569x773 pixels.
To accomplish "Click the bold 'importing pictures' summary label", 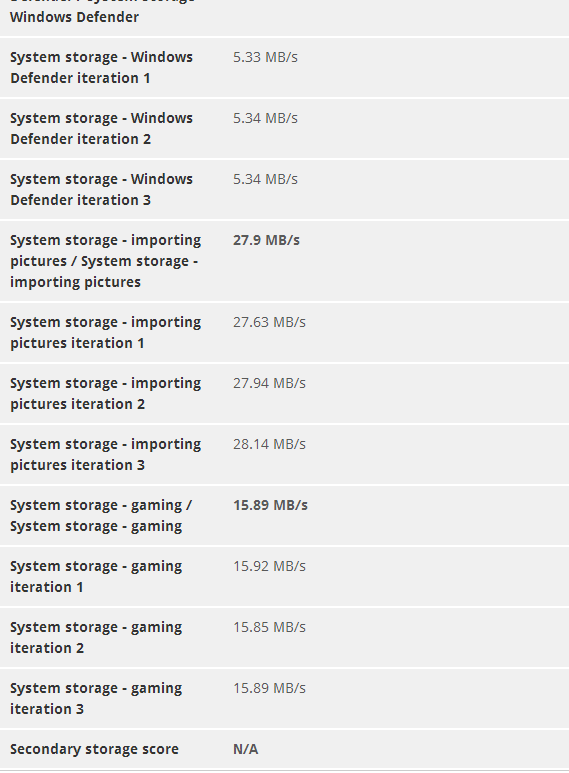I will [x=106, y=261].
